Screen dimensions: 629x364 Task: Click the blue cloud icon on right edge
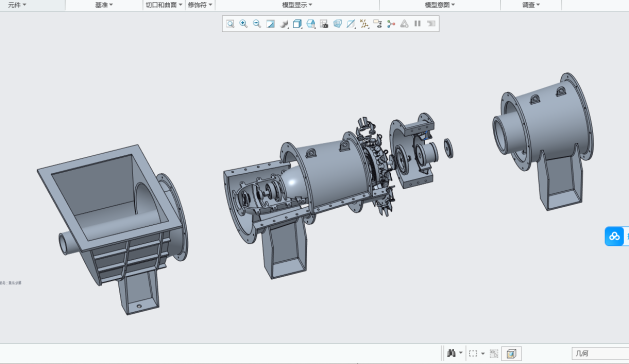coord(614,236)
